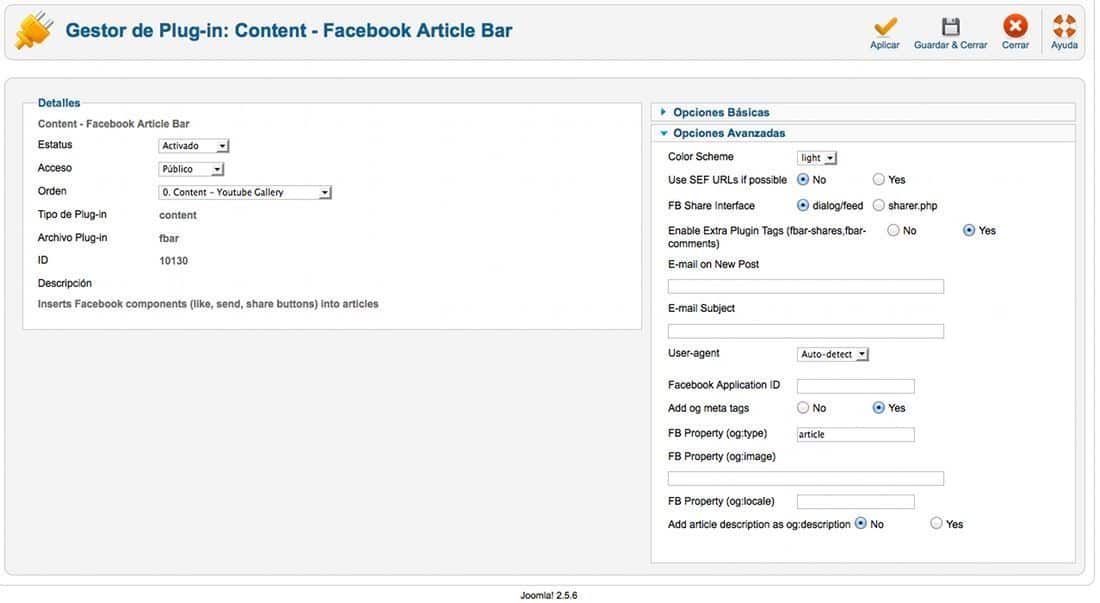Select Yes for article description as og:description

point(937,523)
